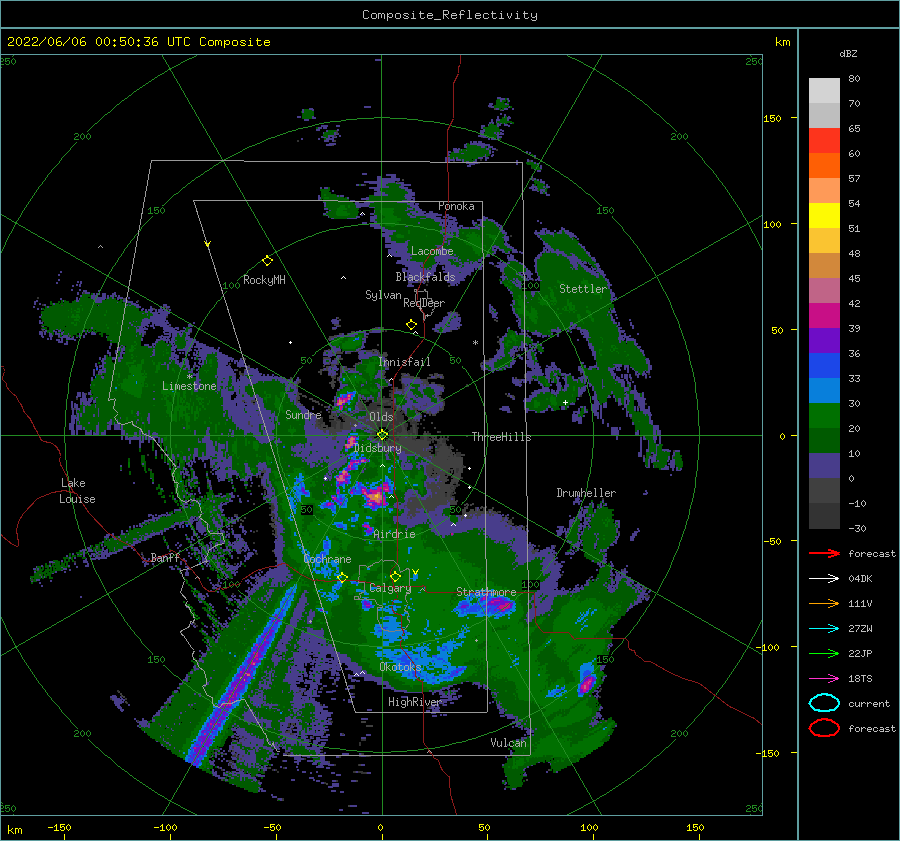Click the Limestone label
This screenshot has width=900, height=841.
click(189, 386)
